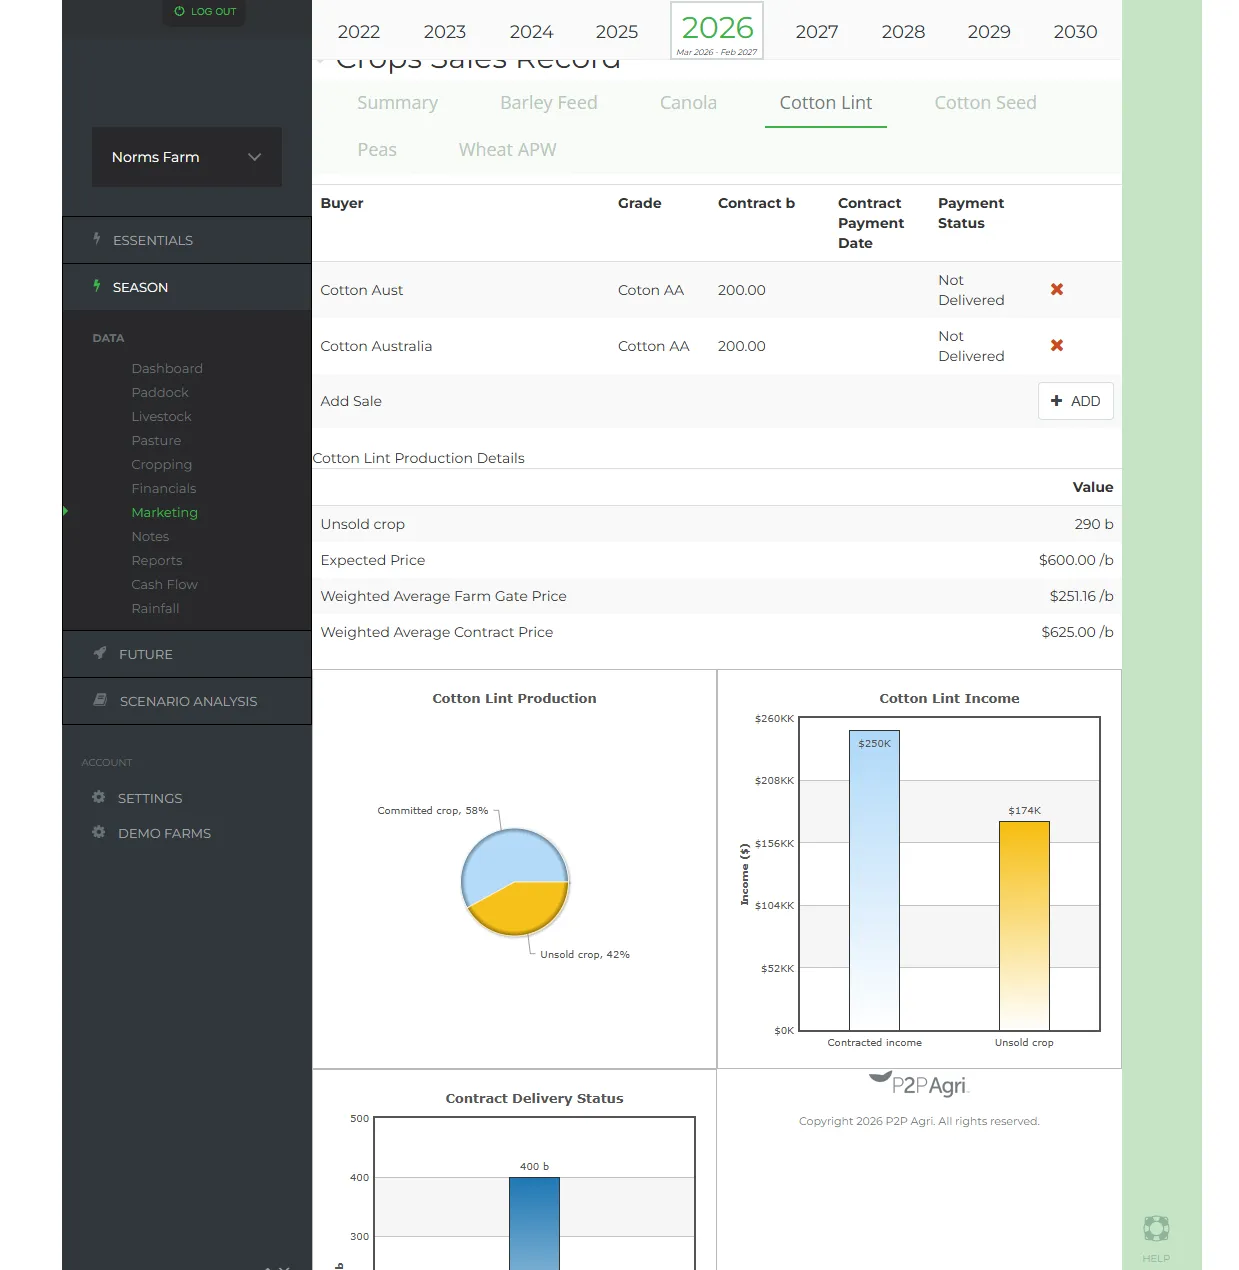1239x1270 pixels.
Task: Open the Help lifebuoy icon
Action: (1156, 1228)
